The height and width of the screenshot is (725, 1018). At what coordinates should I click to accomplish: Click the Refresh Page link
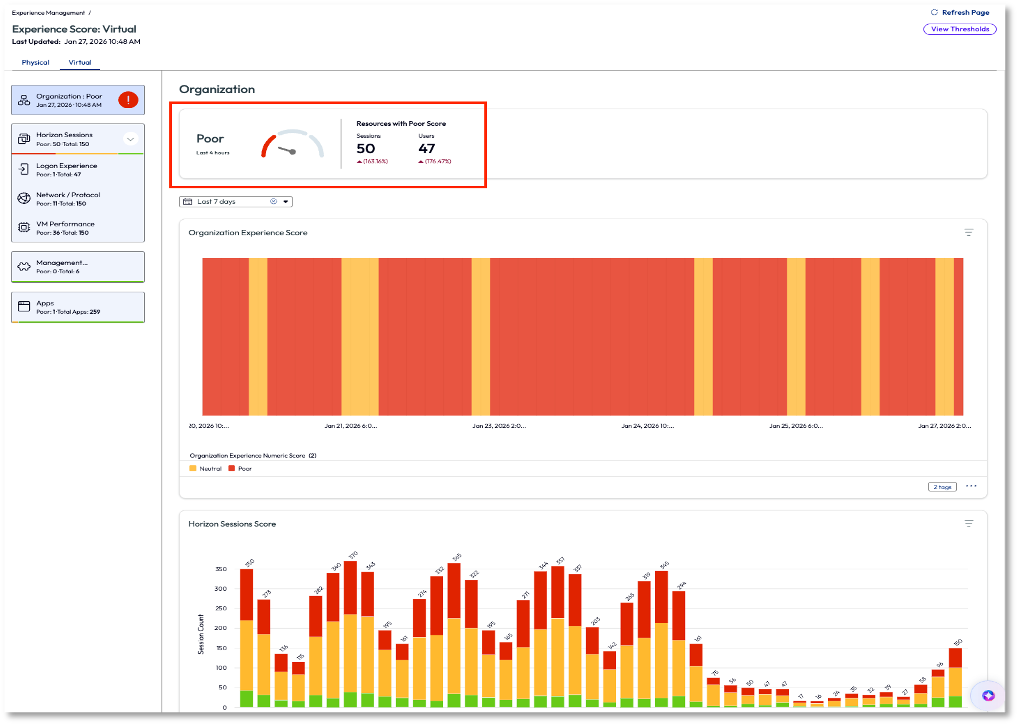[959, 12]
